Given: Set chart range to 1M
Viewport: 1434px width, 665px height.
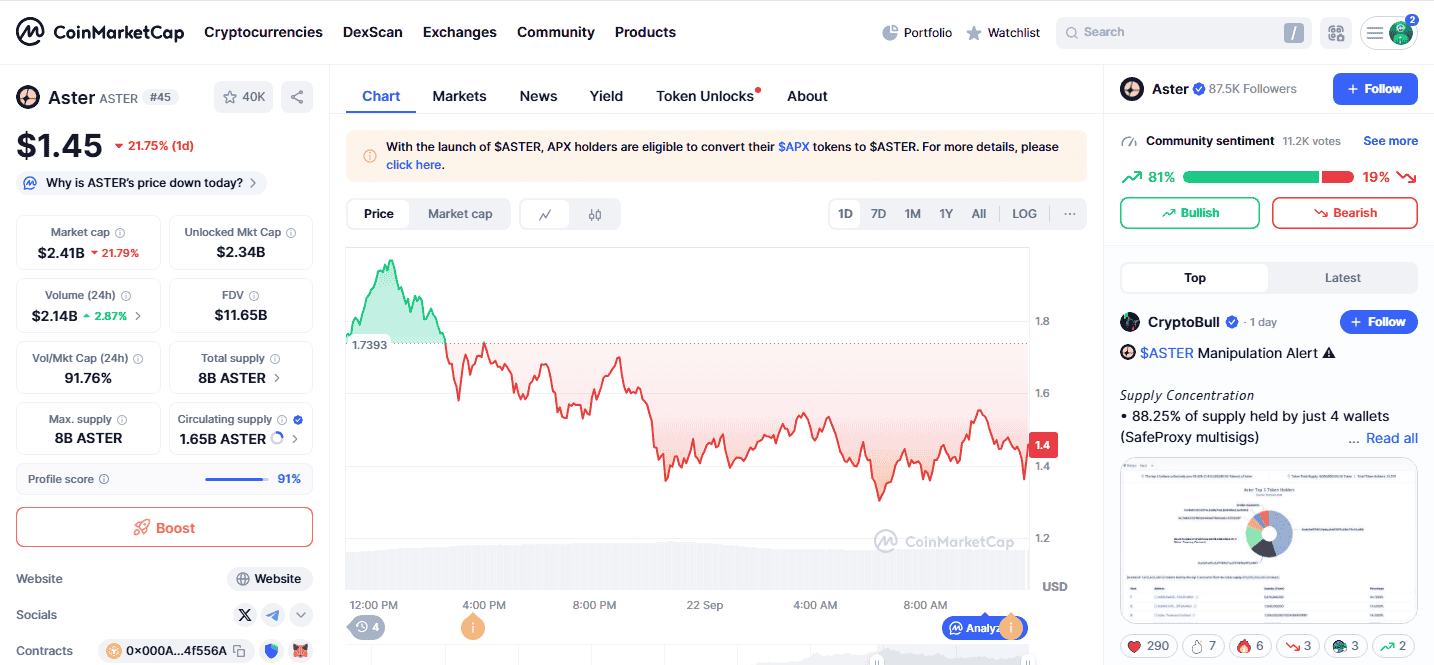Looking at the screenshot, I should coord(912,214).
